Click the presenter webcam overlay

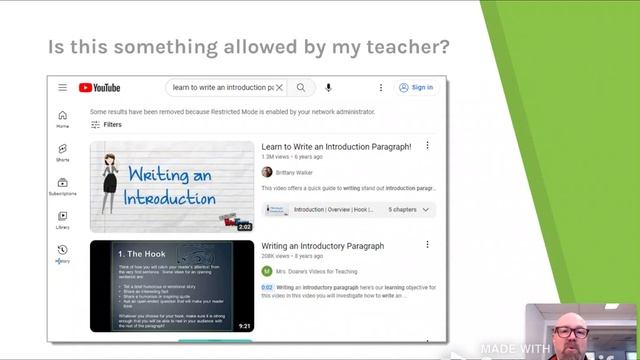(581, 331)
